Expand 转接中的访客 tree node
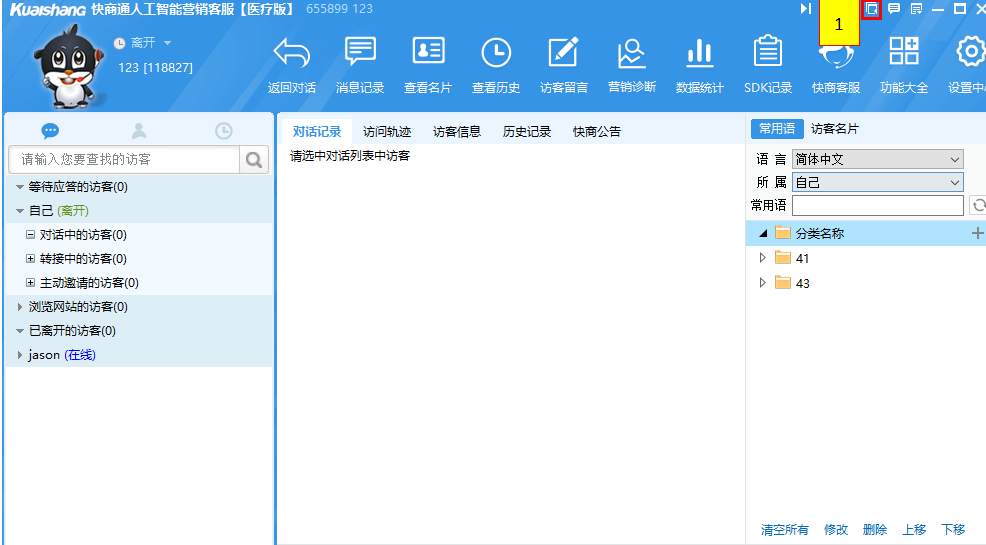986x545 pixels. coord(30,259)
